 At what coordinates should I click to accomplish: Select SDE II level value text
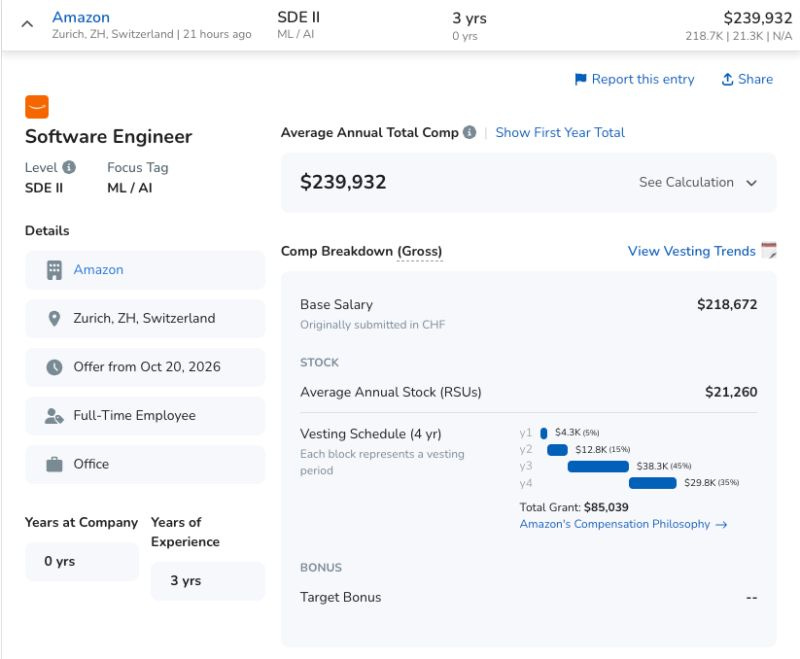[x=44, y=188]
